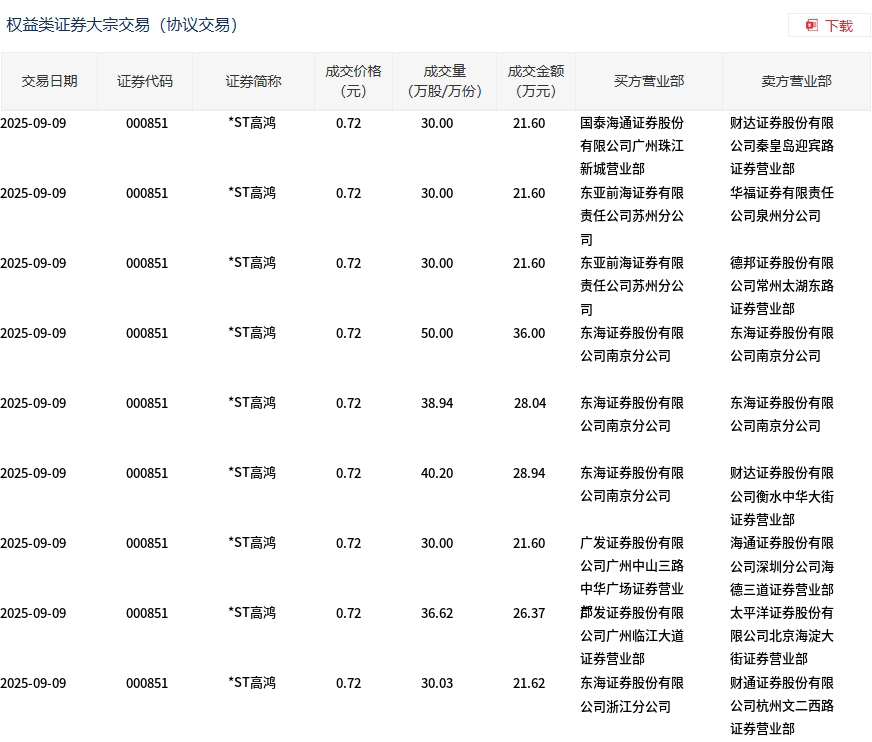
Task: Click the 成交价格(元) column header
Action: tap(353, 81)
